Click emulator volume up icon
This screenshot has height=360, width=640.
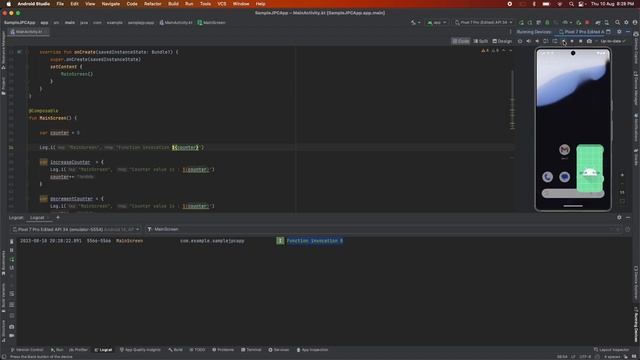tap(529, 41)
